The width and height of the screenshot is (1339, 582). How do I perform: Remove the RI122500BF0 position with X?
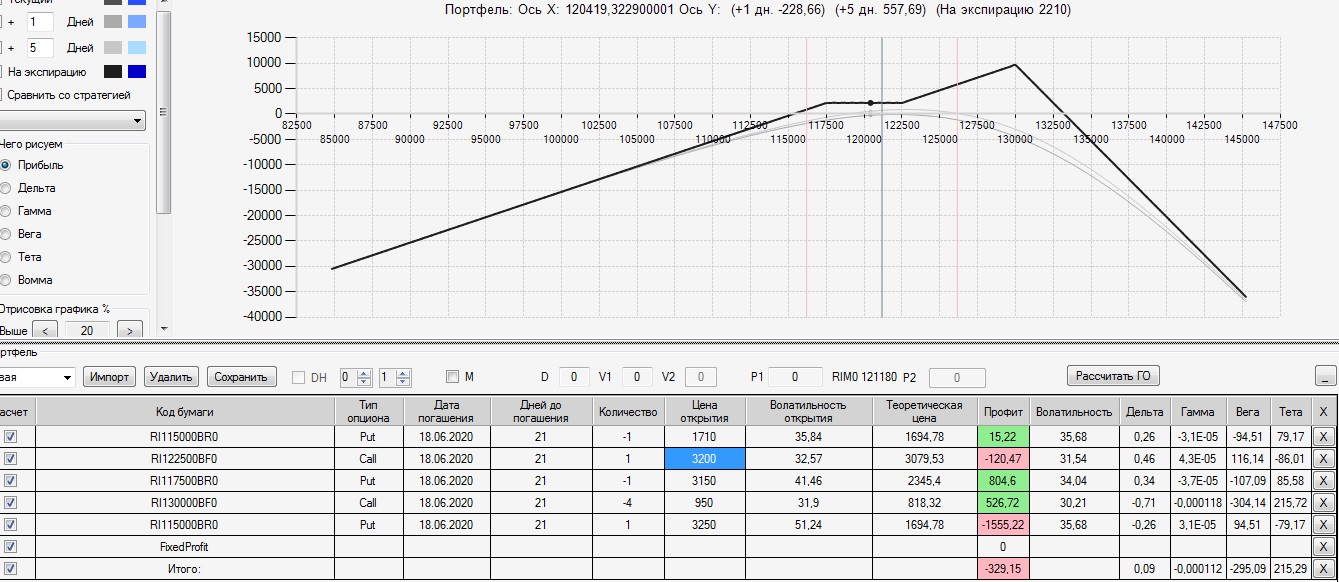[1322, 459]
